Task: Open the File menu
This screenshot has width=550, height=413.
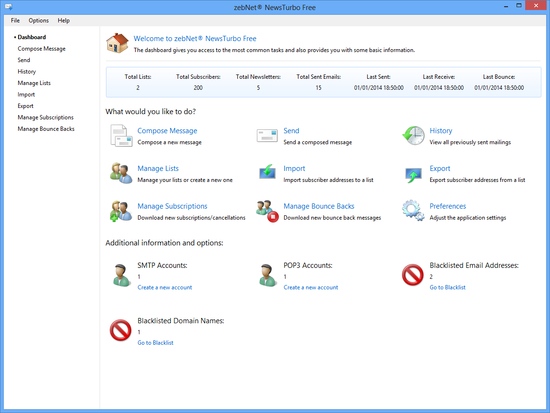Action: (15, 20)
